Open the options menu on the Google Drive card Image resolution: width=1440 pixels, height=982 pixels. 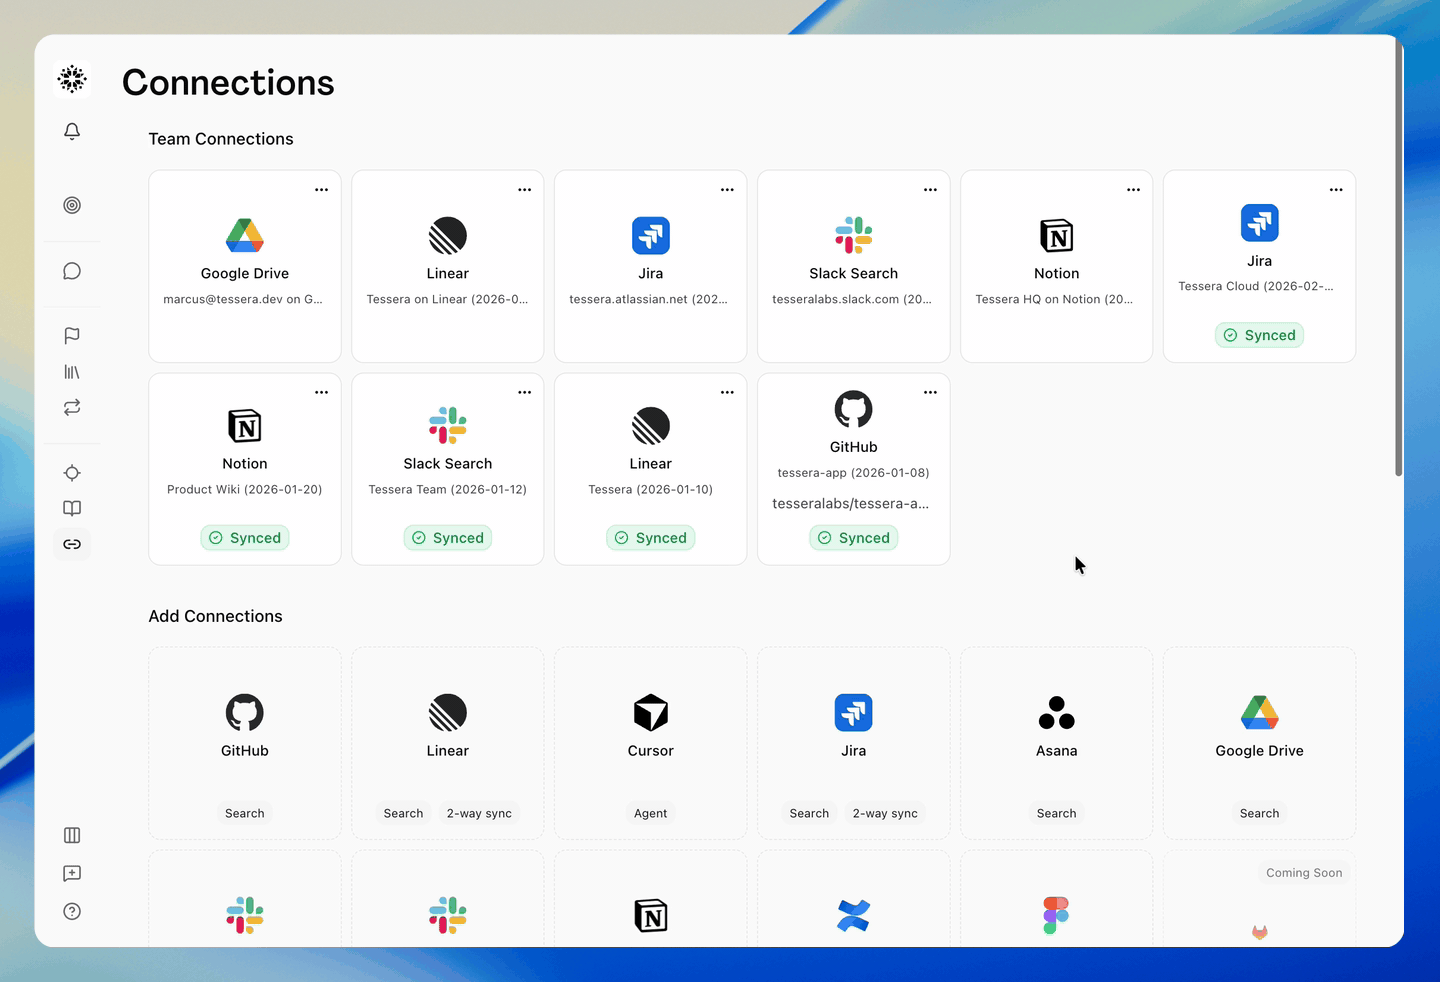tap(322, 189)
